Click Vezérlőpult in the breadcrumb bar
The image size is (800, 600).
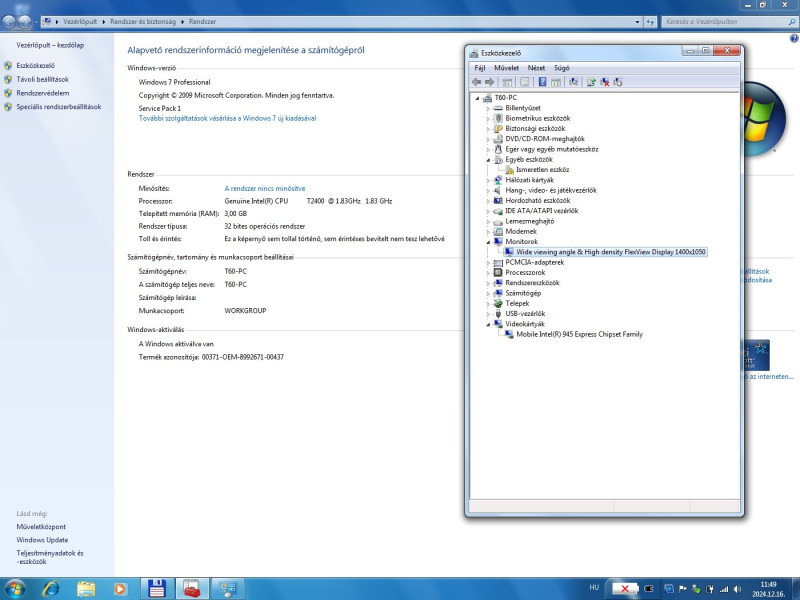(80, 22)
